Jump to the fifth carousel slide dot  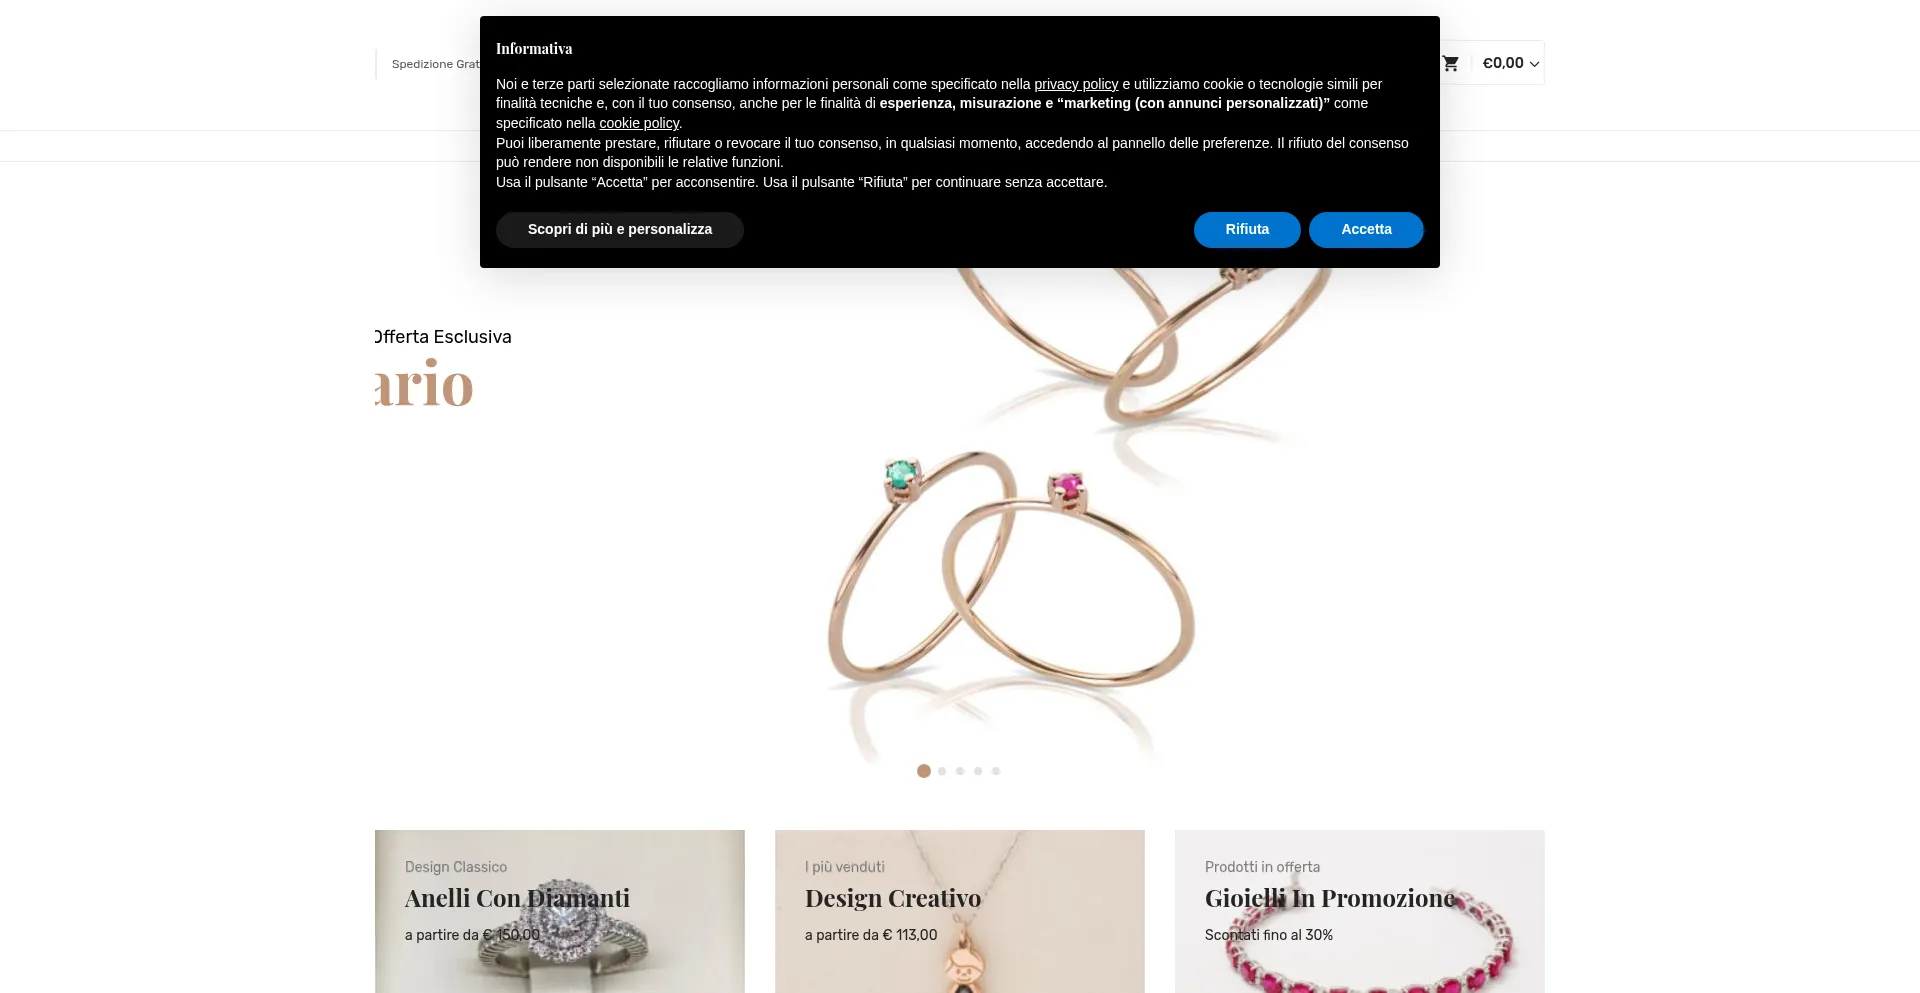coord(996,771)
